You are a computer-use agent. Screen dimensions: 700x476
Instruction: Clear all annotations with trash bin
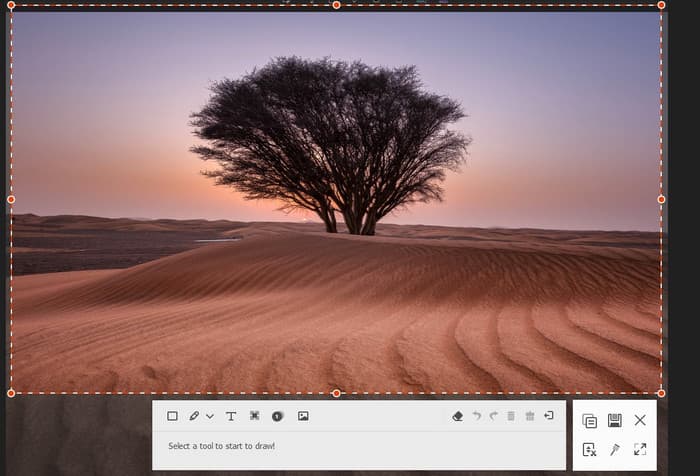pos(530,416)
